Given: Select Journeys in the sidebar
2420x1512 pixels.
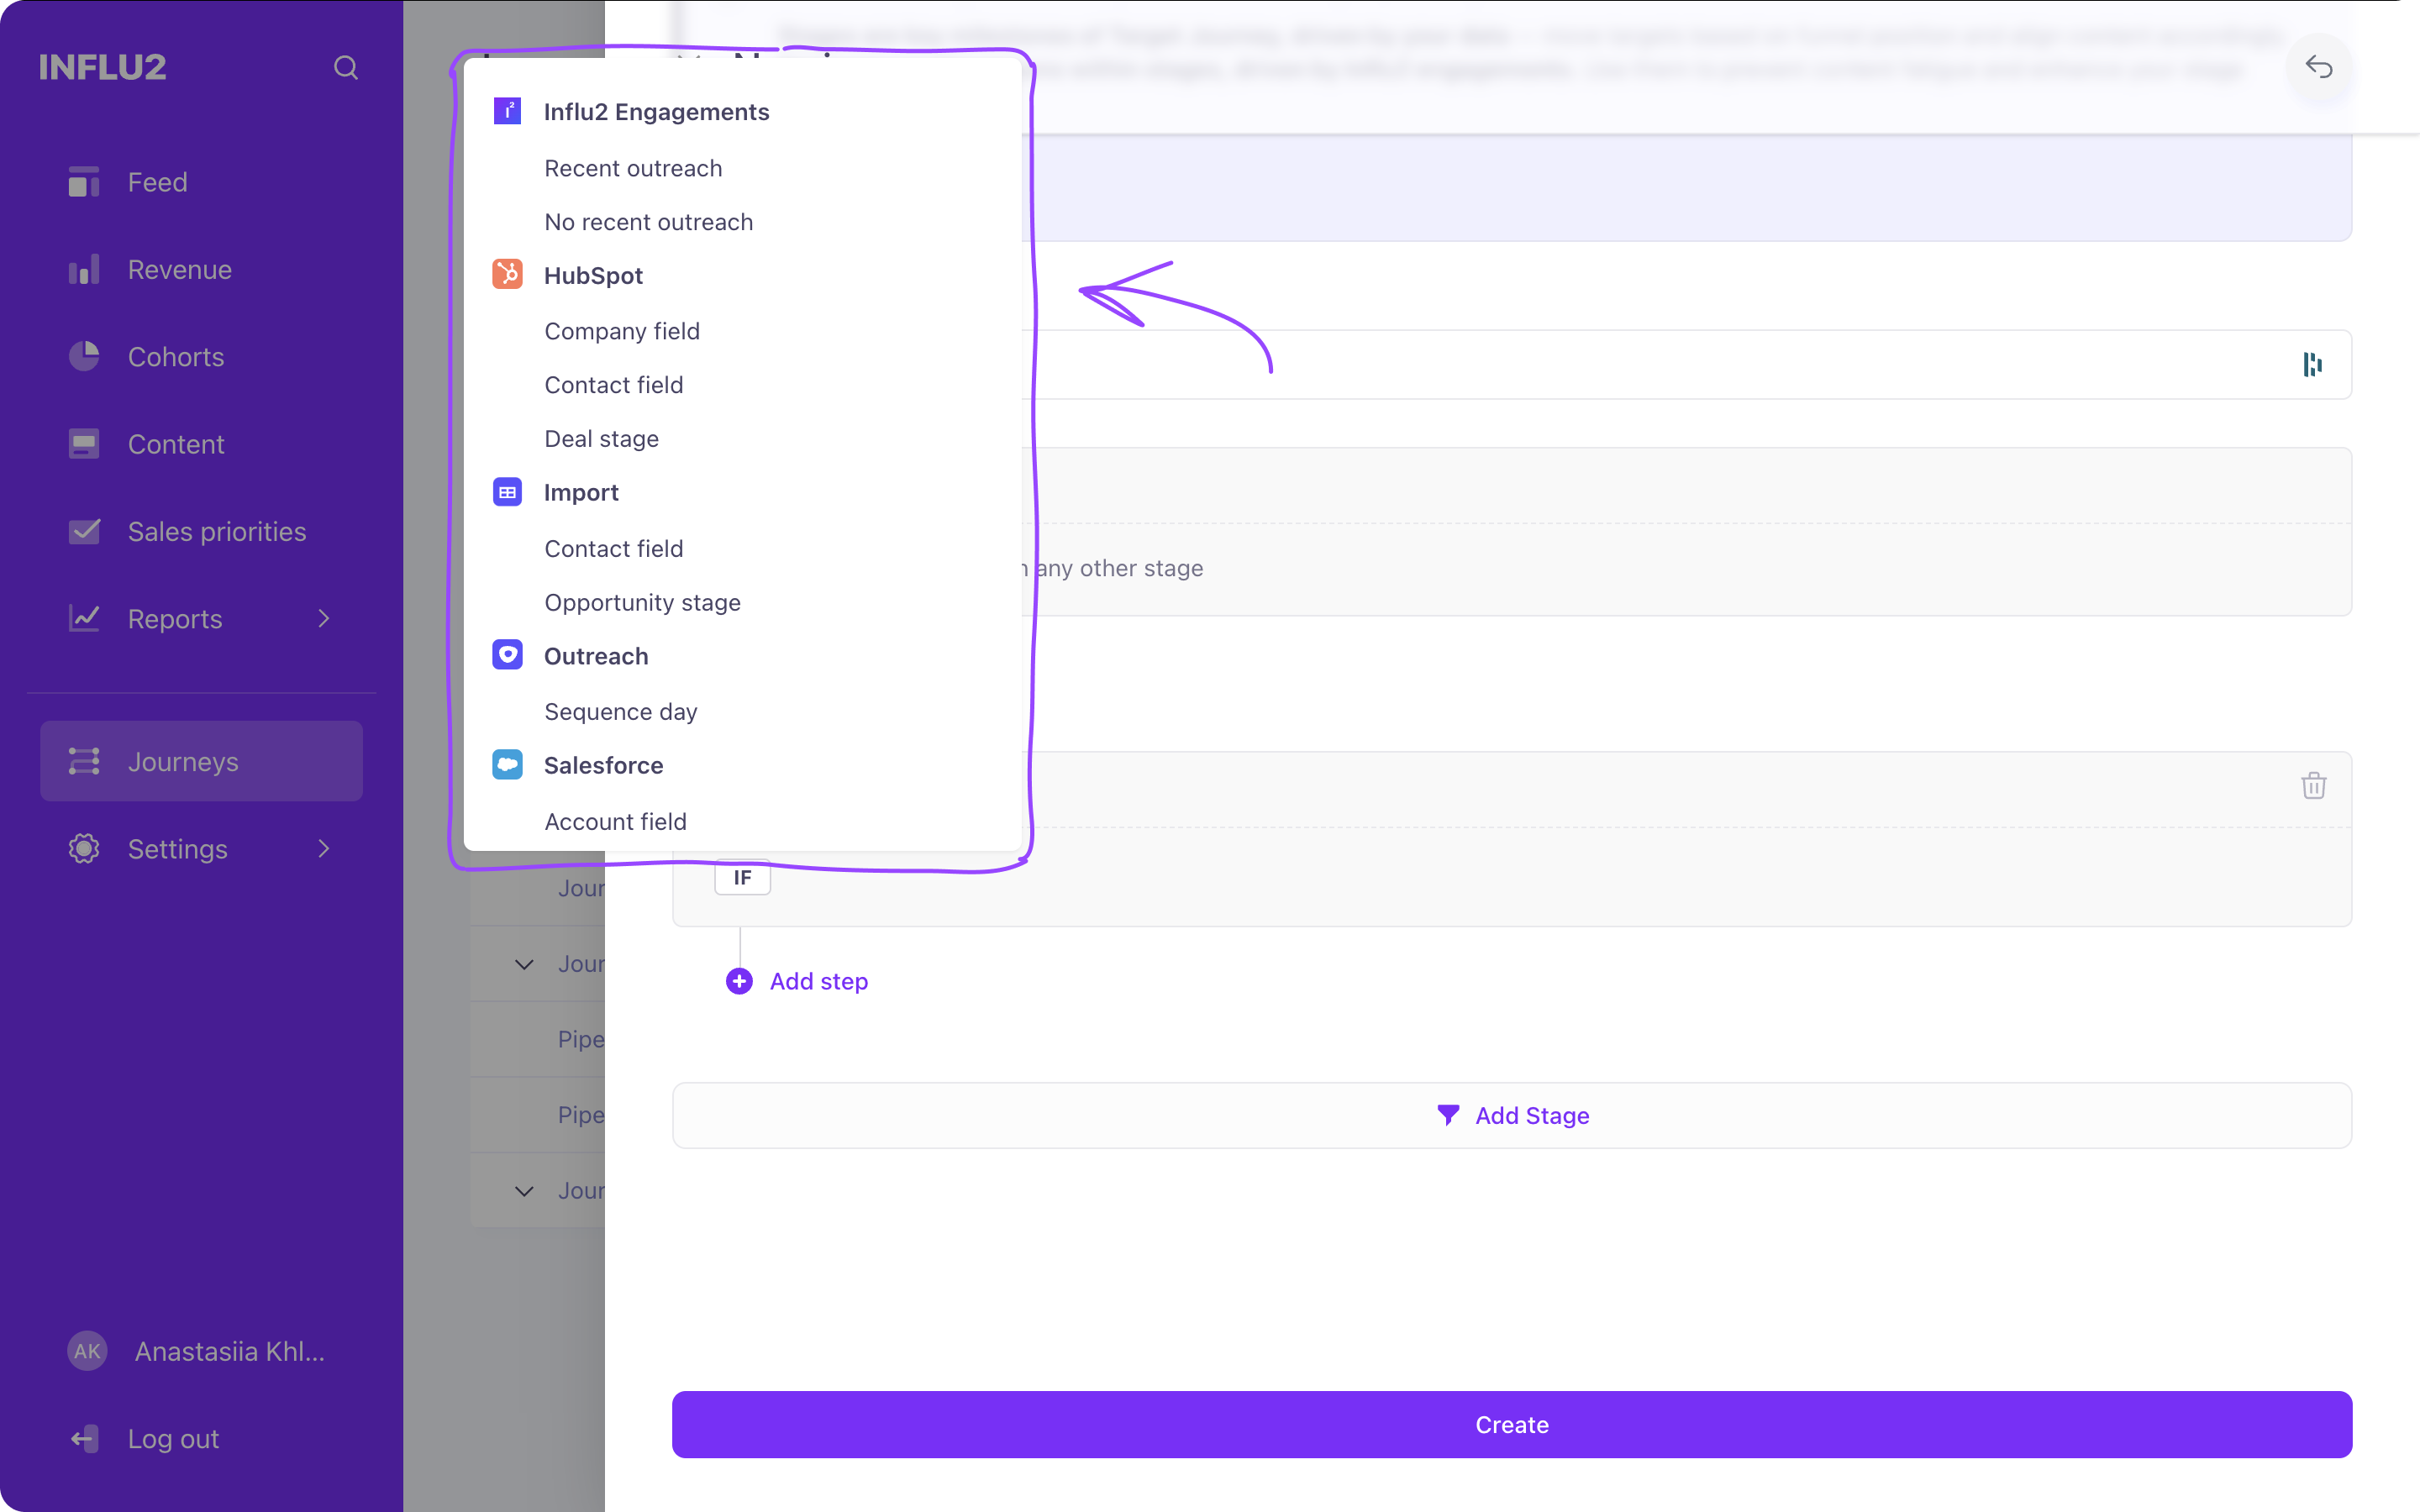Looking at the screenshot, I should tap(201, 761).
